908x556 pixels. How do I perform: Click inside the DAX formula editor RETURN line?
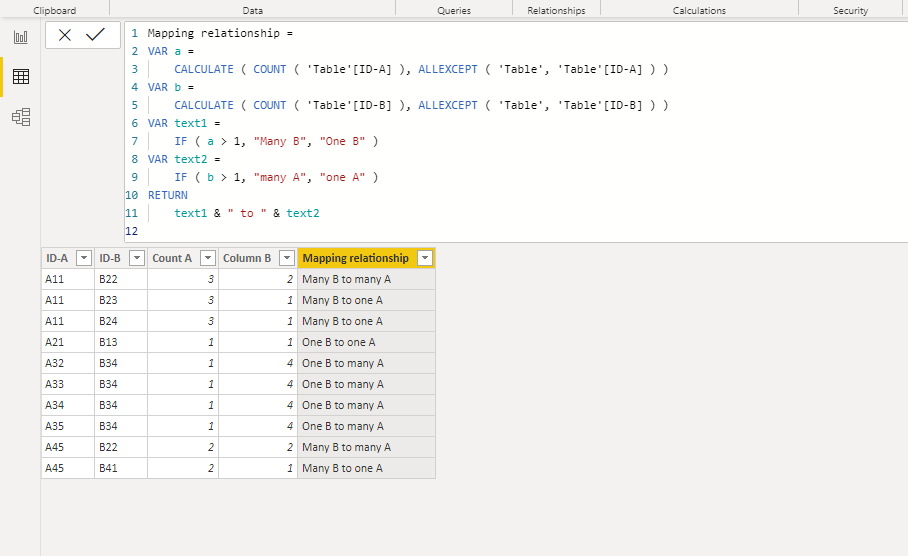[168, 195]
